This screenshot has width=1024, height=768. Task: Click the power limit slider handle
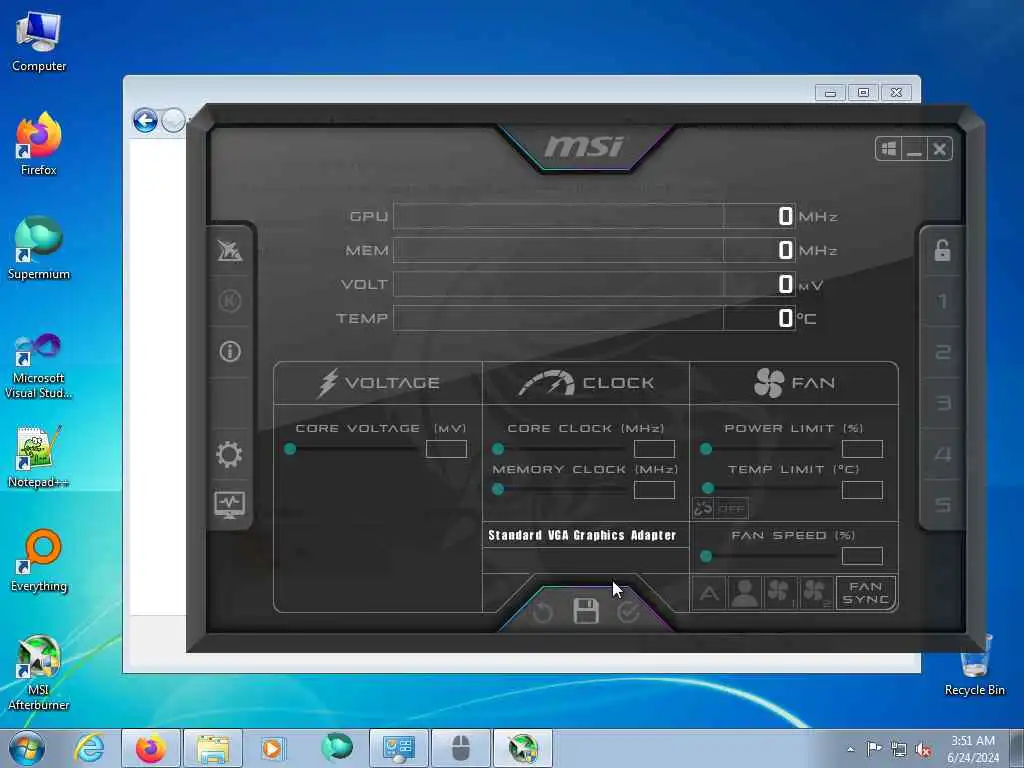pyautogui.click(x=706, y=449)
